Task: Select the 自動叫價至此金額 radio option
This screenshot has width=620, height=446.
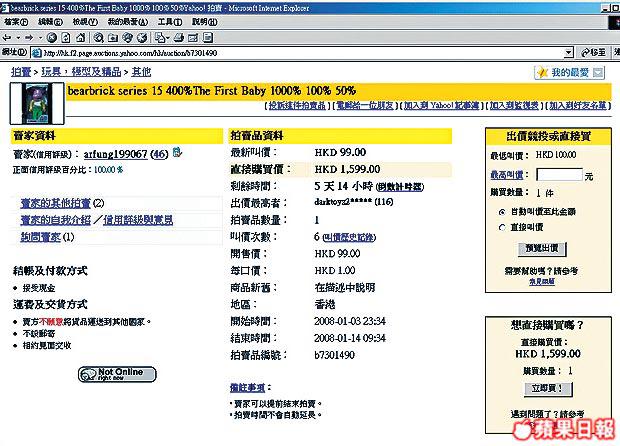Action: pyautogui.click(x=502, y=212)
